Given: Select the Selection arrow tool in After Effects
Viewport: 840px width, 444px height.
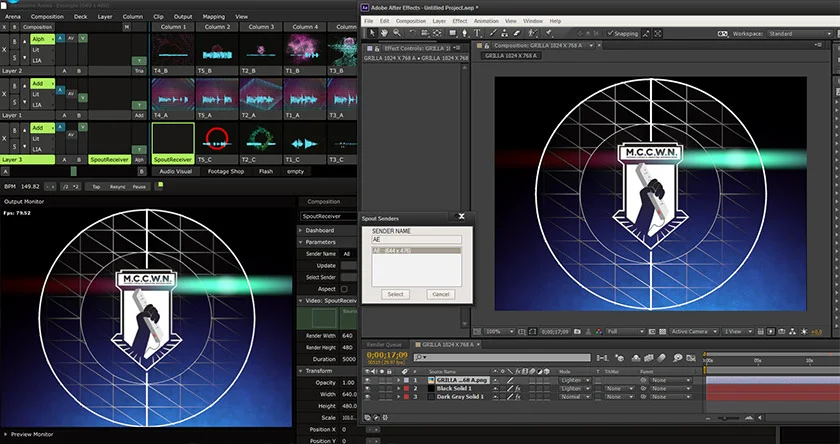Looking at the screenshot, I should click(372, 33).
